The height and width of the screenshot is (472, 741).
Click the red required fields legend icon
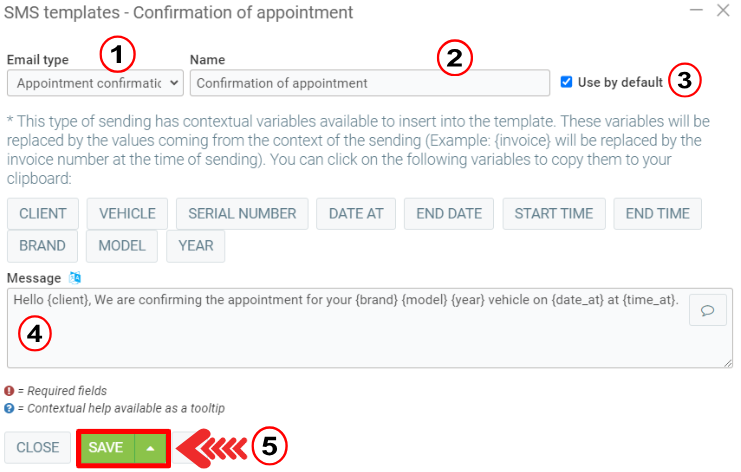tap(9, 391)
